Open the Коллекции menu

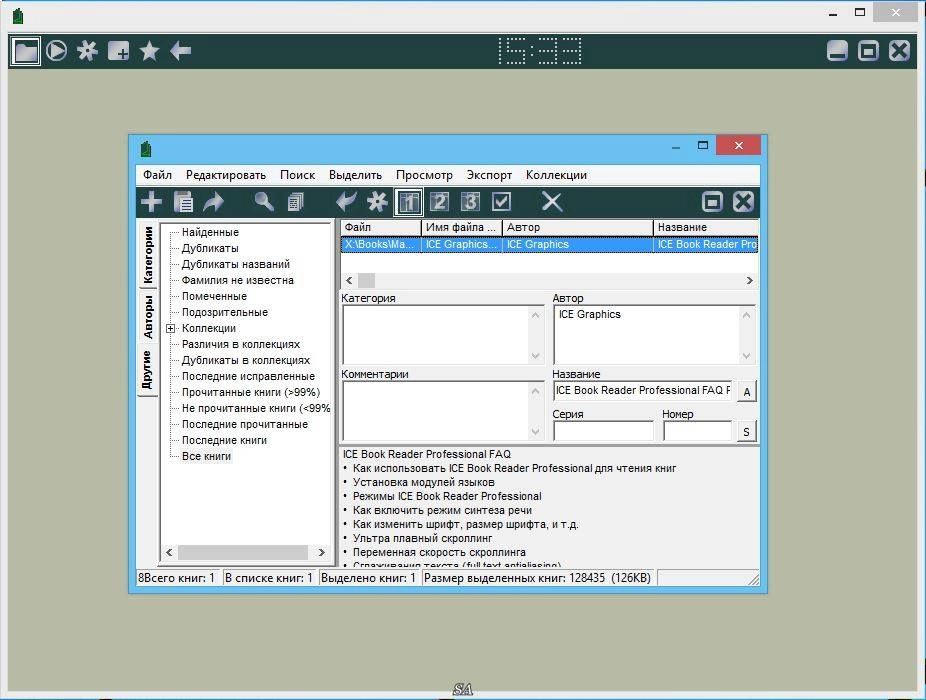click(x=556, y=175)
